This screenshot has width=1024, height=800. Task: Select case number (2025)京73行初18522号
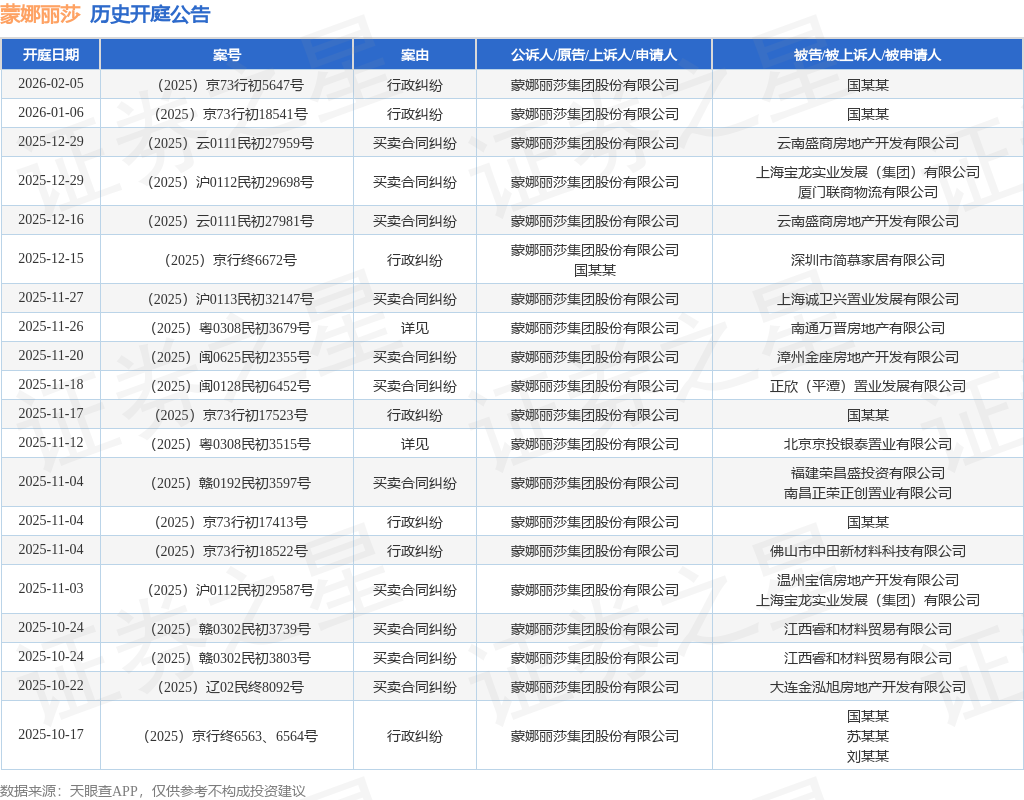227,551
